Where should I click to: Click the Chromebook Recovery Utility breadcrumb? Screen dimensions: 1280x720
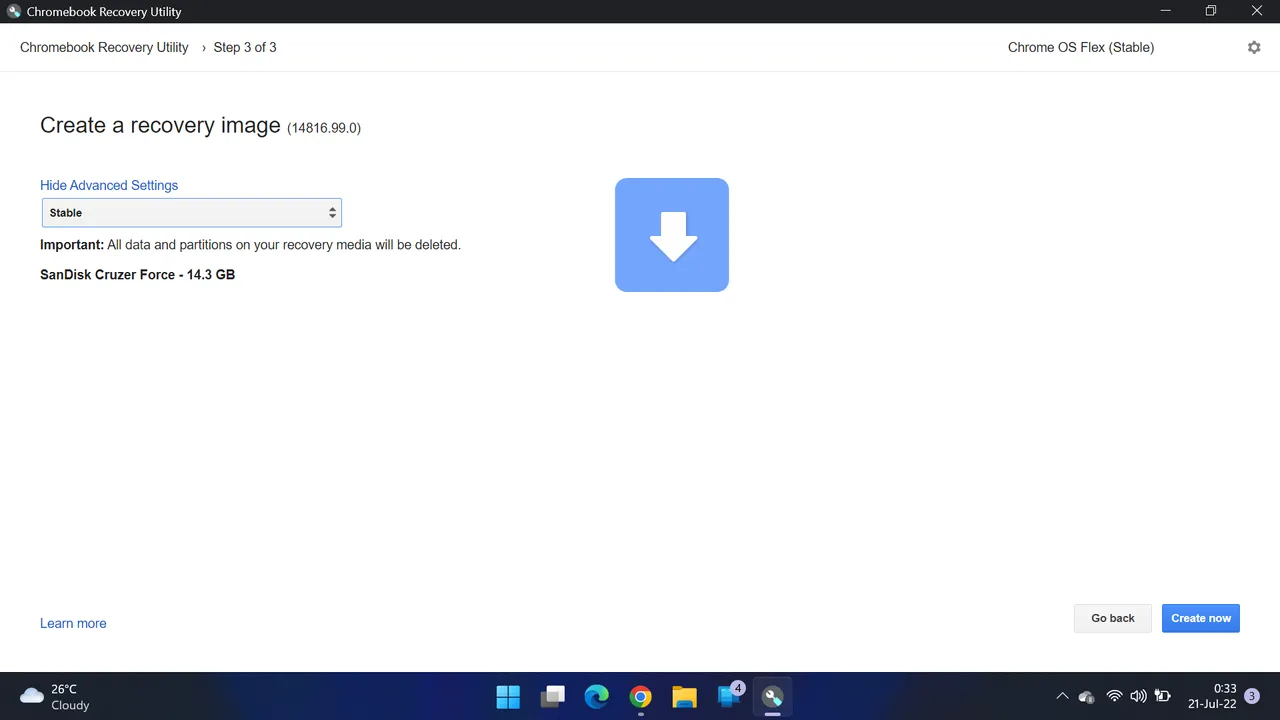tap(104, 47)
